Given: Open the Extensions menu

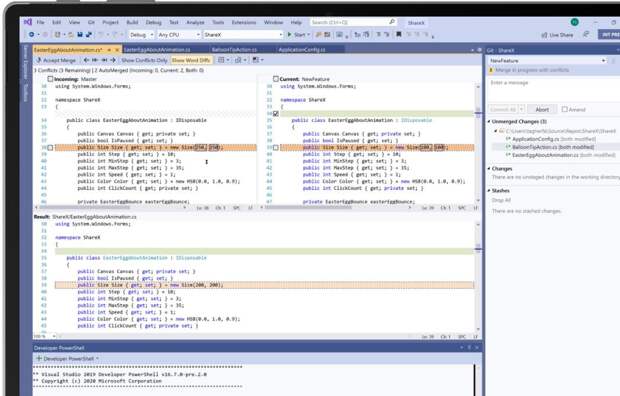Looking at the screenshot, I should pos(244,23).
